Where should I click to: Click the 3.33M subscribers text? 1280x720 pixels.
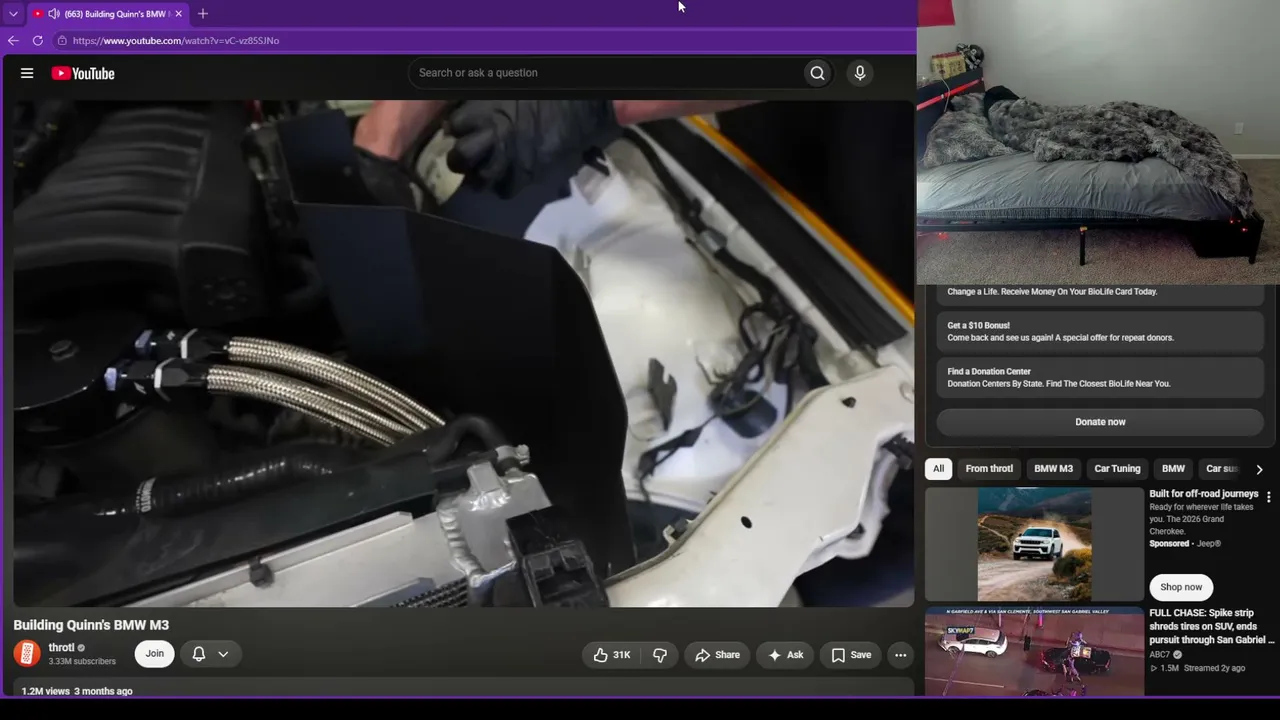click(x=82, y=661)
